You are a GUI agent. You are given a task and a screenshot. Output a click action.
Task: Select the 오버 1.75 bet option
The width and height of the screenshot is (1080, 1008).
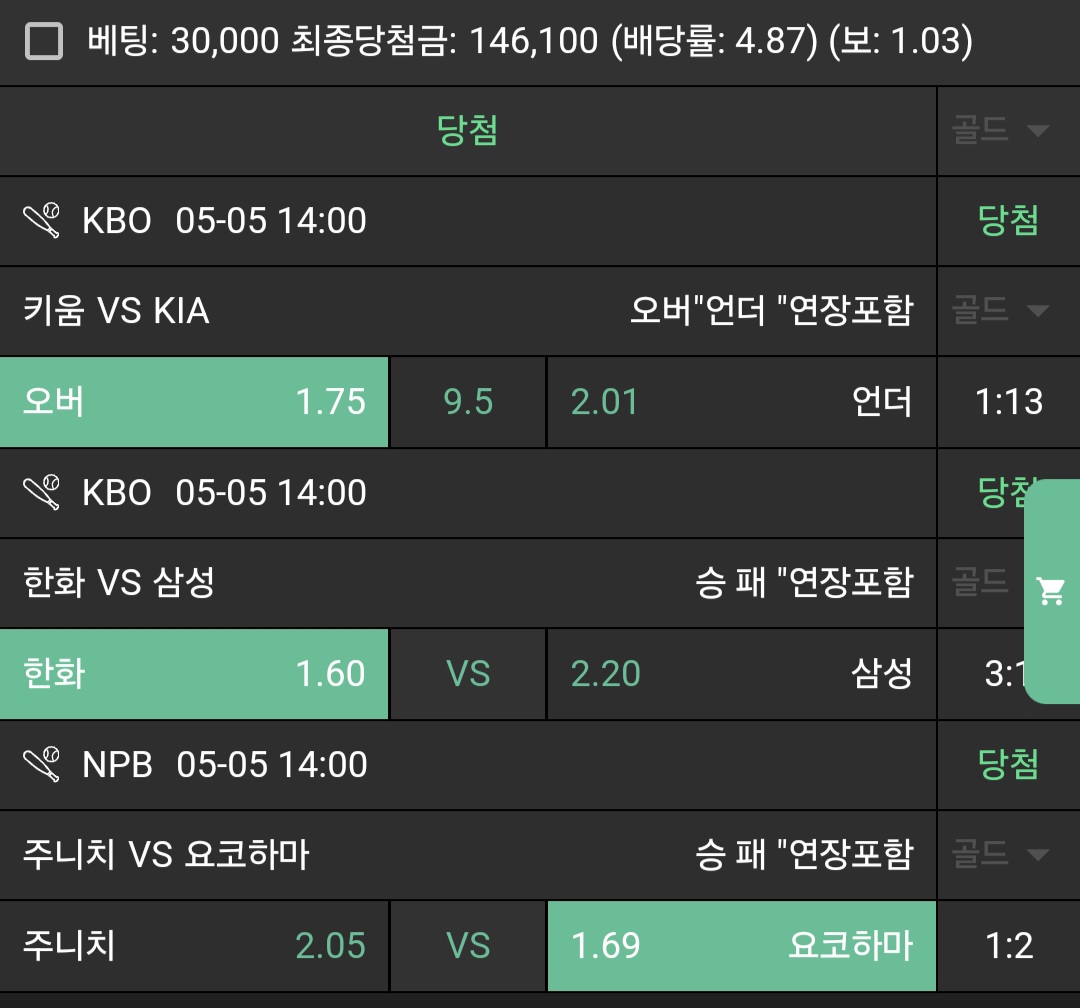194,402
